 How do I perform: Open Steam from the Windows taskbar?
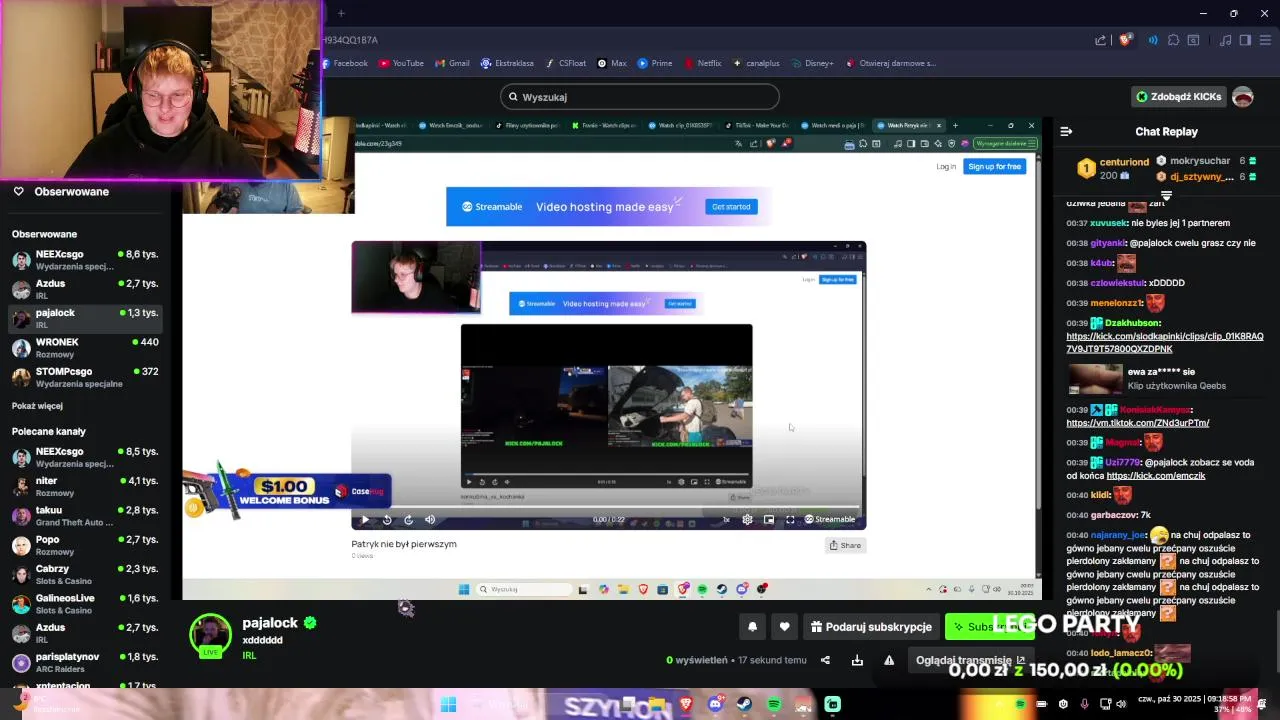click(744, 704)
